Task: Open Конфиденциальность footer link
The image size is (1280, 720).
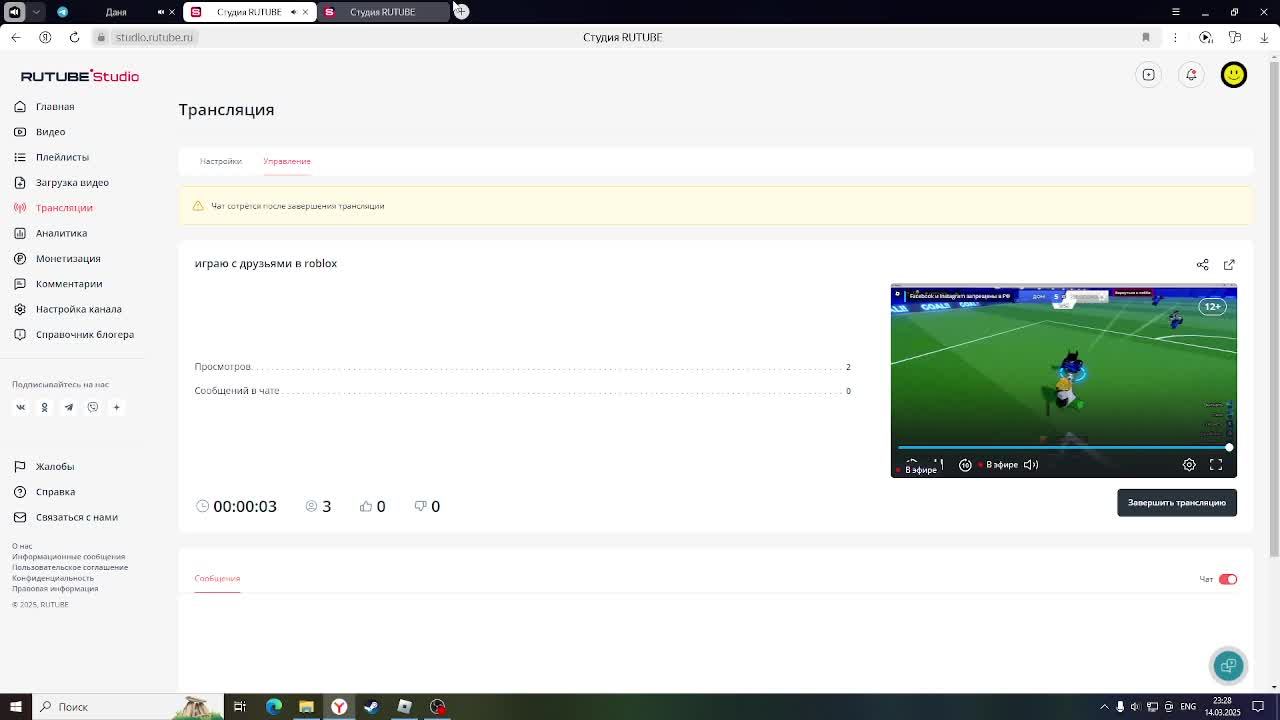Action: pos(53,578)
